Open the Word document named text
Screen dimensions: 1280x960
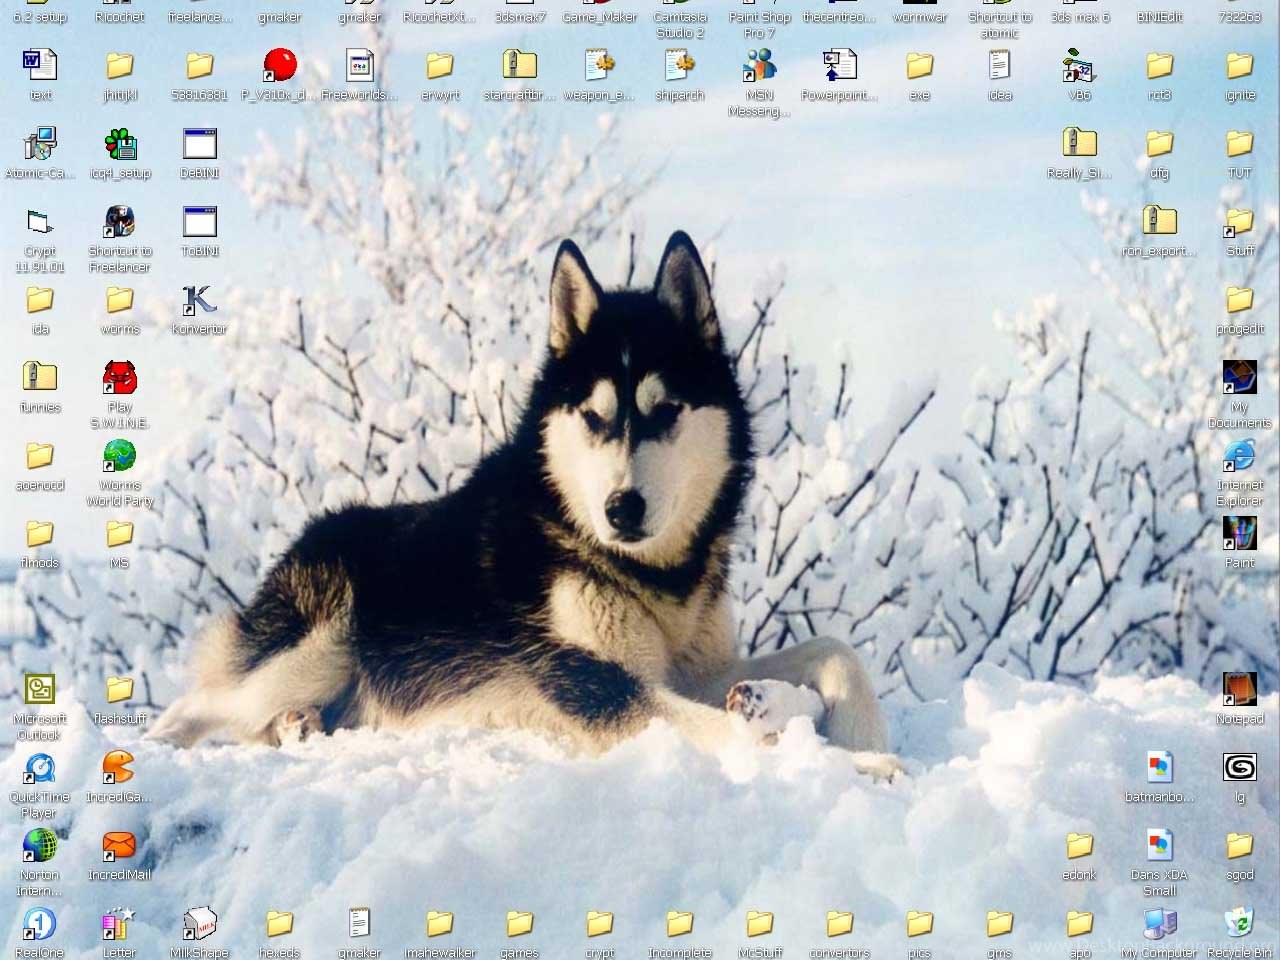point(40,66)
